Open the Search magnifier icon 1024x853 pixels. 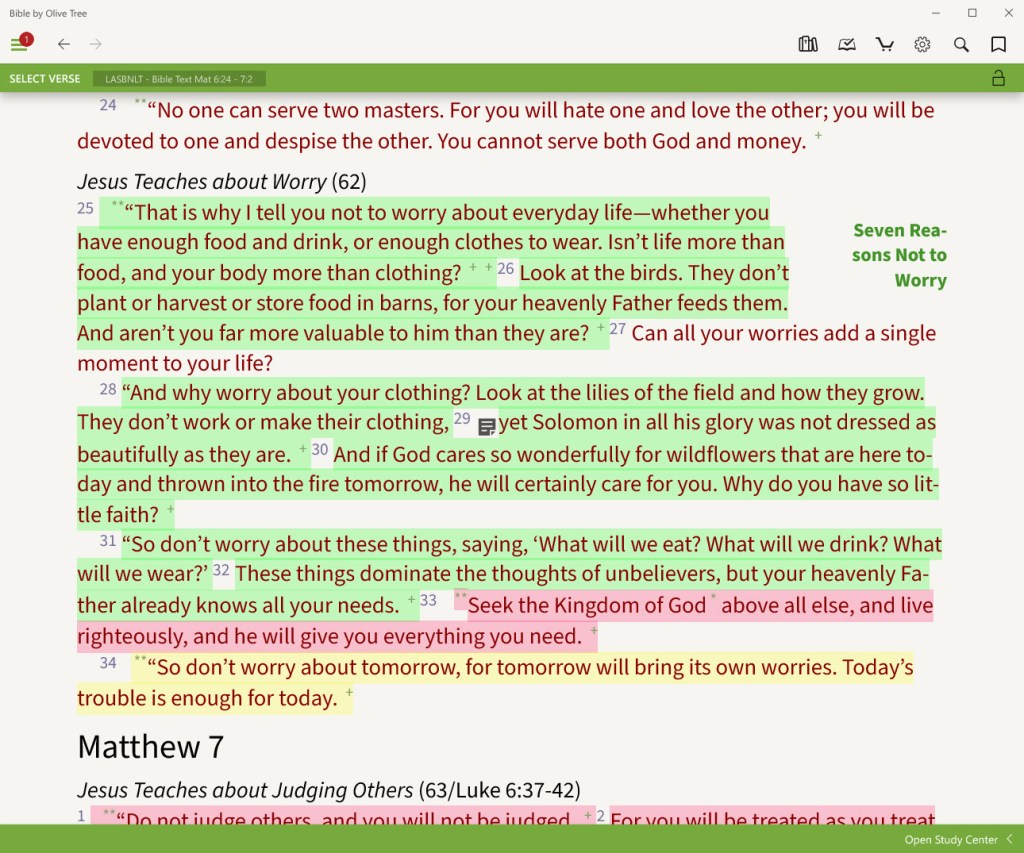(960, 44)
